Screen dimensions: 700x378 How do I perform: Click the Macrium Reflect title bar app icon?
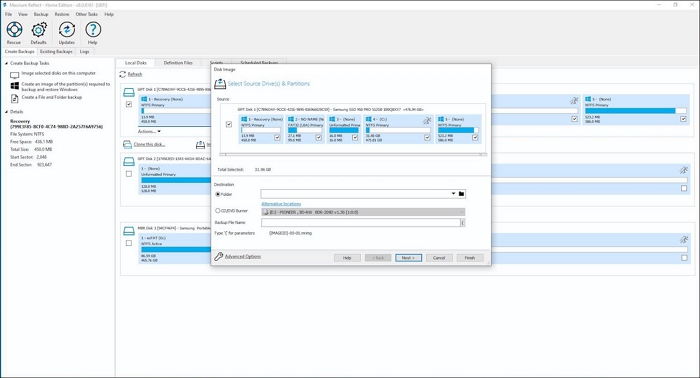(4, 4)
